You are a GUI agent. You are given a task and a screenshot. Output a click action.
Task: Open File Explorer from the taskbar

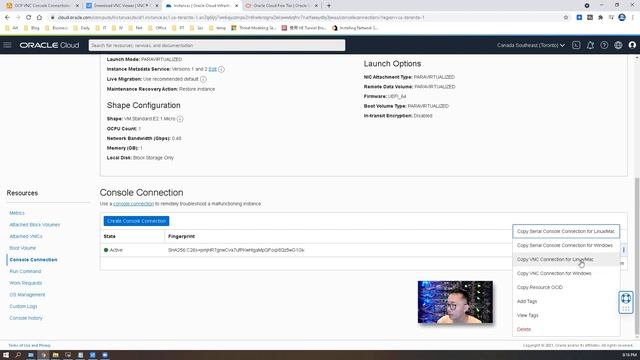tap(56, 355)
